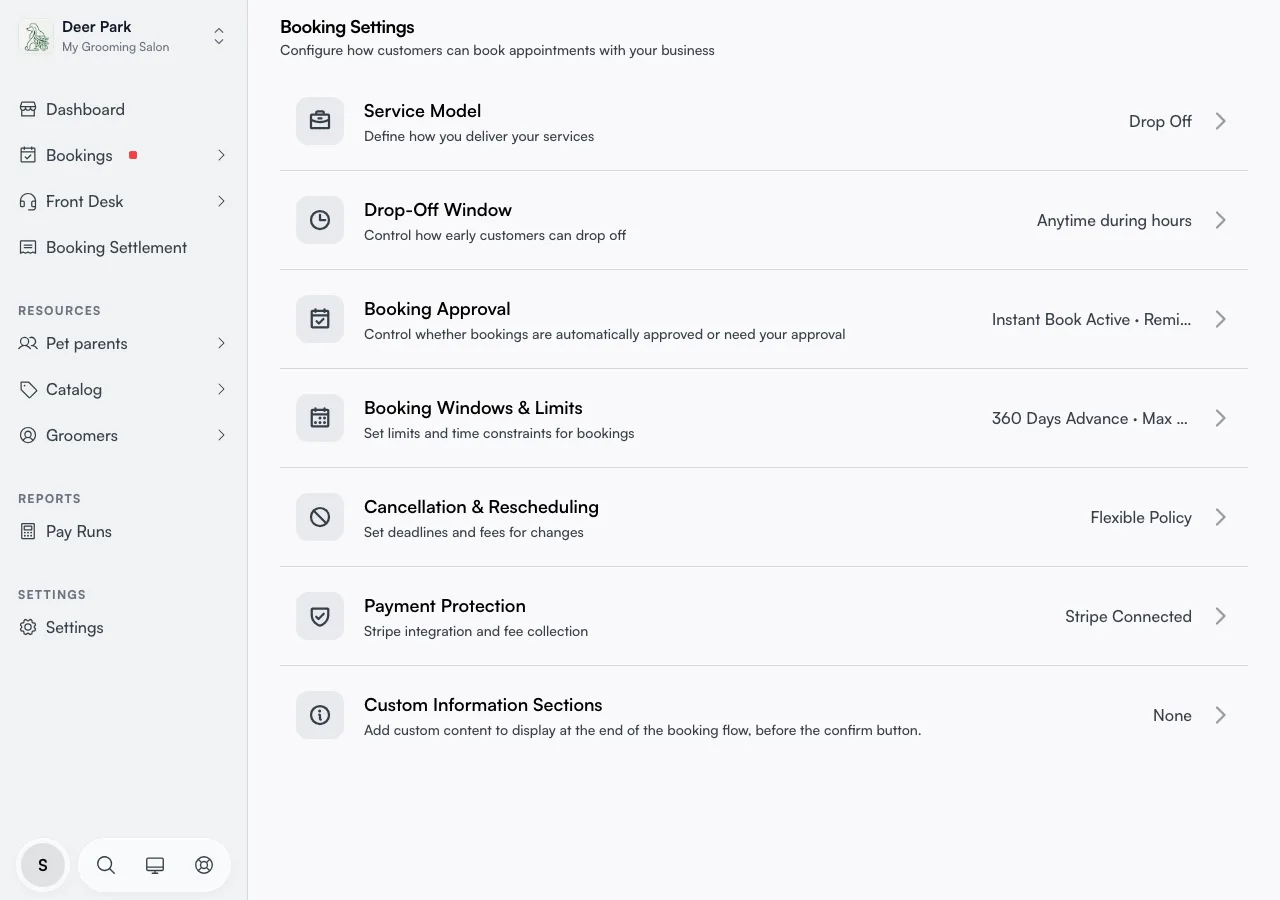Click the 'None' value for custom sections

coord(1172,715)
